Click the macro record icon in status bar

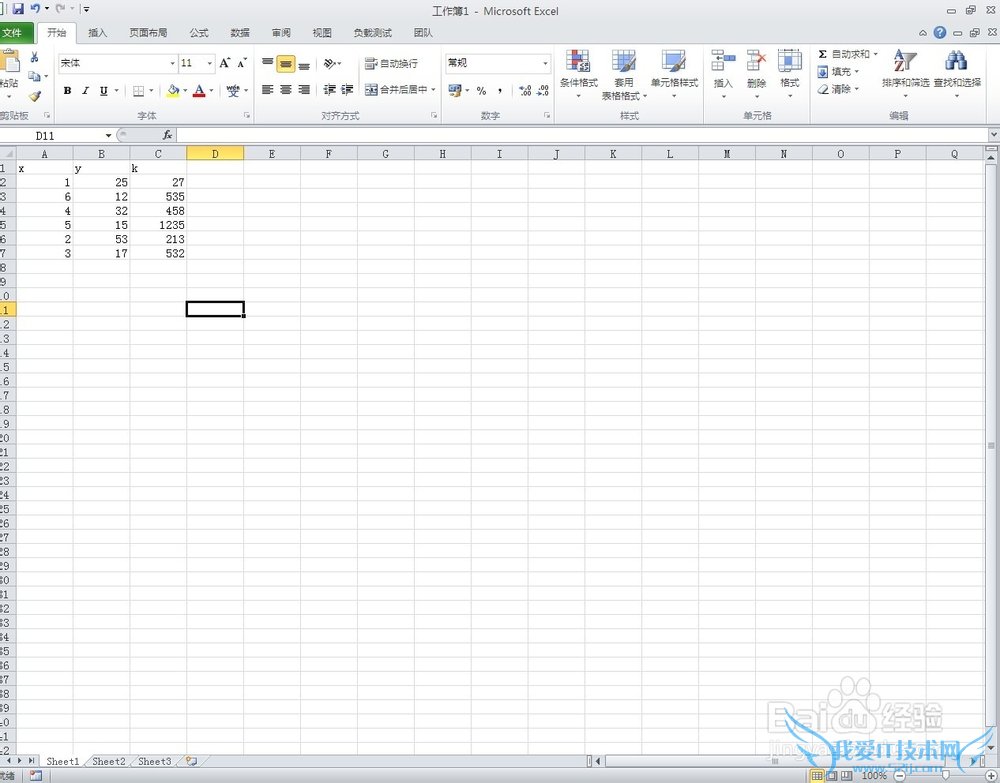tap(36, 776)
